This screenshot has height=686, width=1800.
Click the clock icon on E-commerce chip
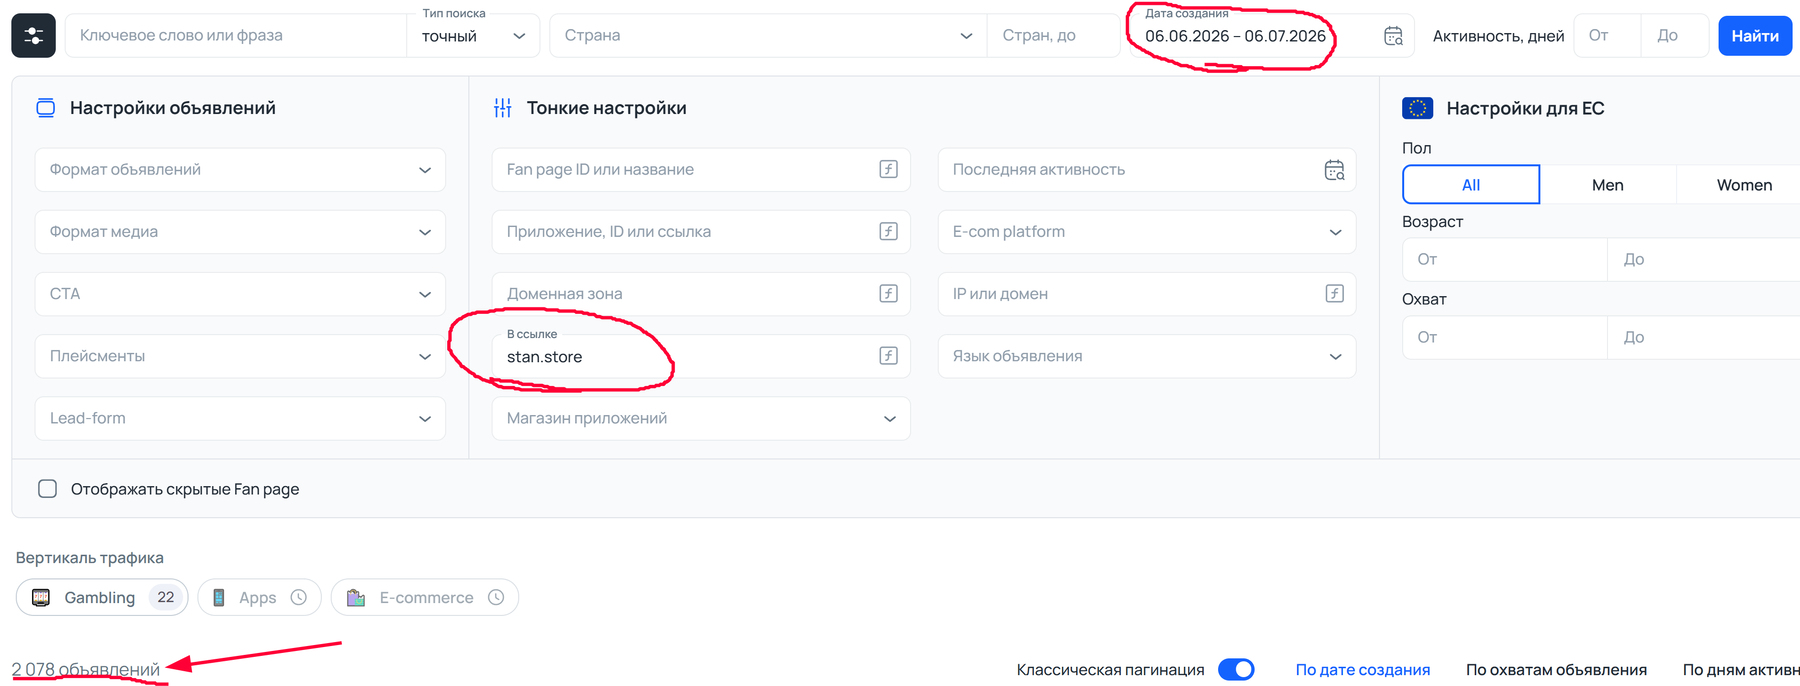coord(496,597)
